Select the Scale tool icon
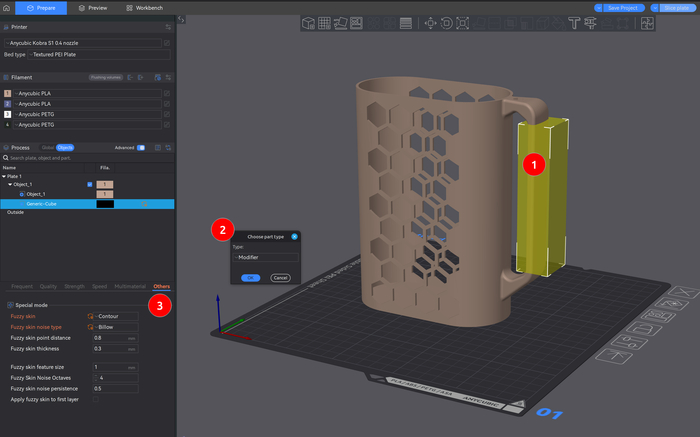This screenshot has height=437, width=700. click(463, 23)
